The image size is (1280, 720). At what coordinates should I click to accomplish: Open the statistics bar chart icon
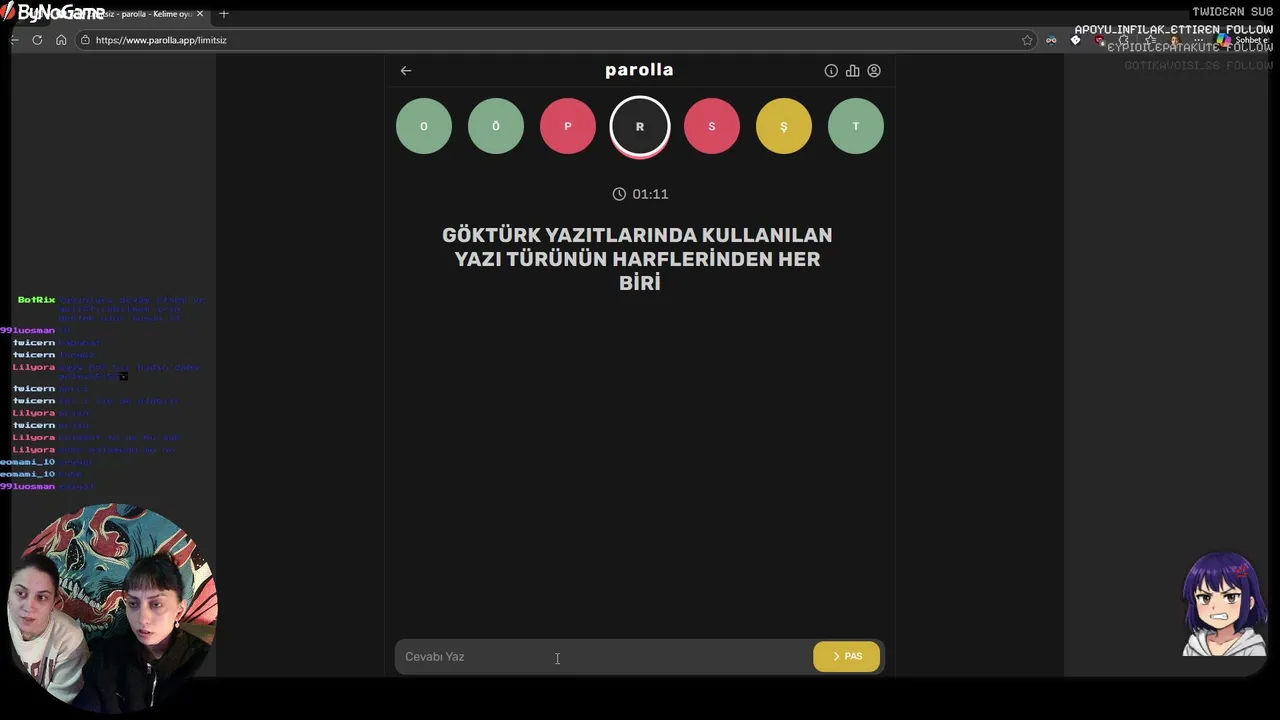(x=852, y=71)
